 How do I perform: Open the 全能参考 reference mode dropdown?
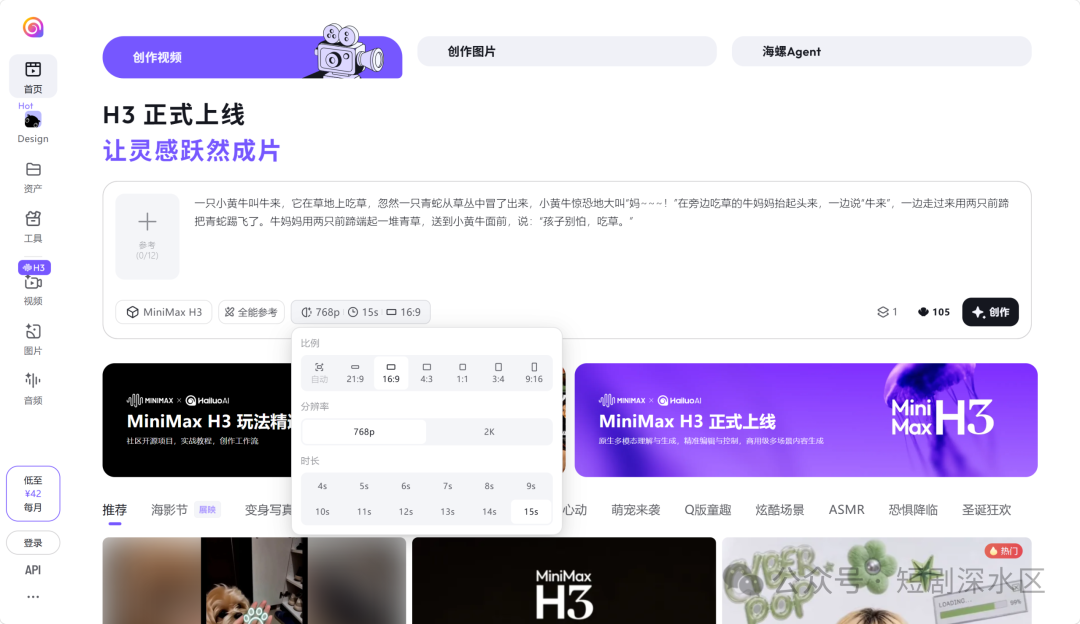251,312
